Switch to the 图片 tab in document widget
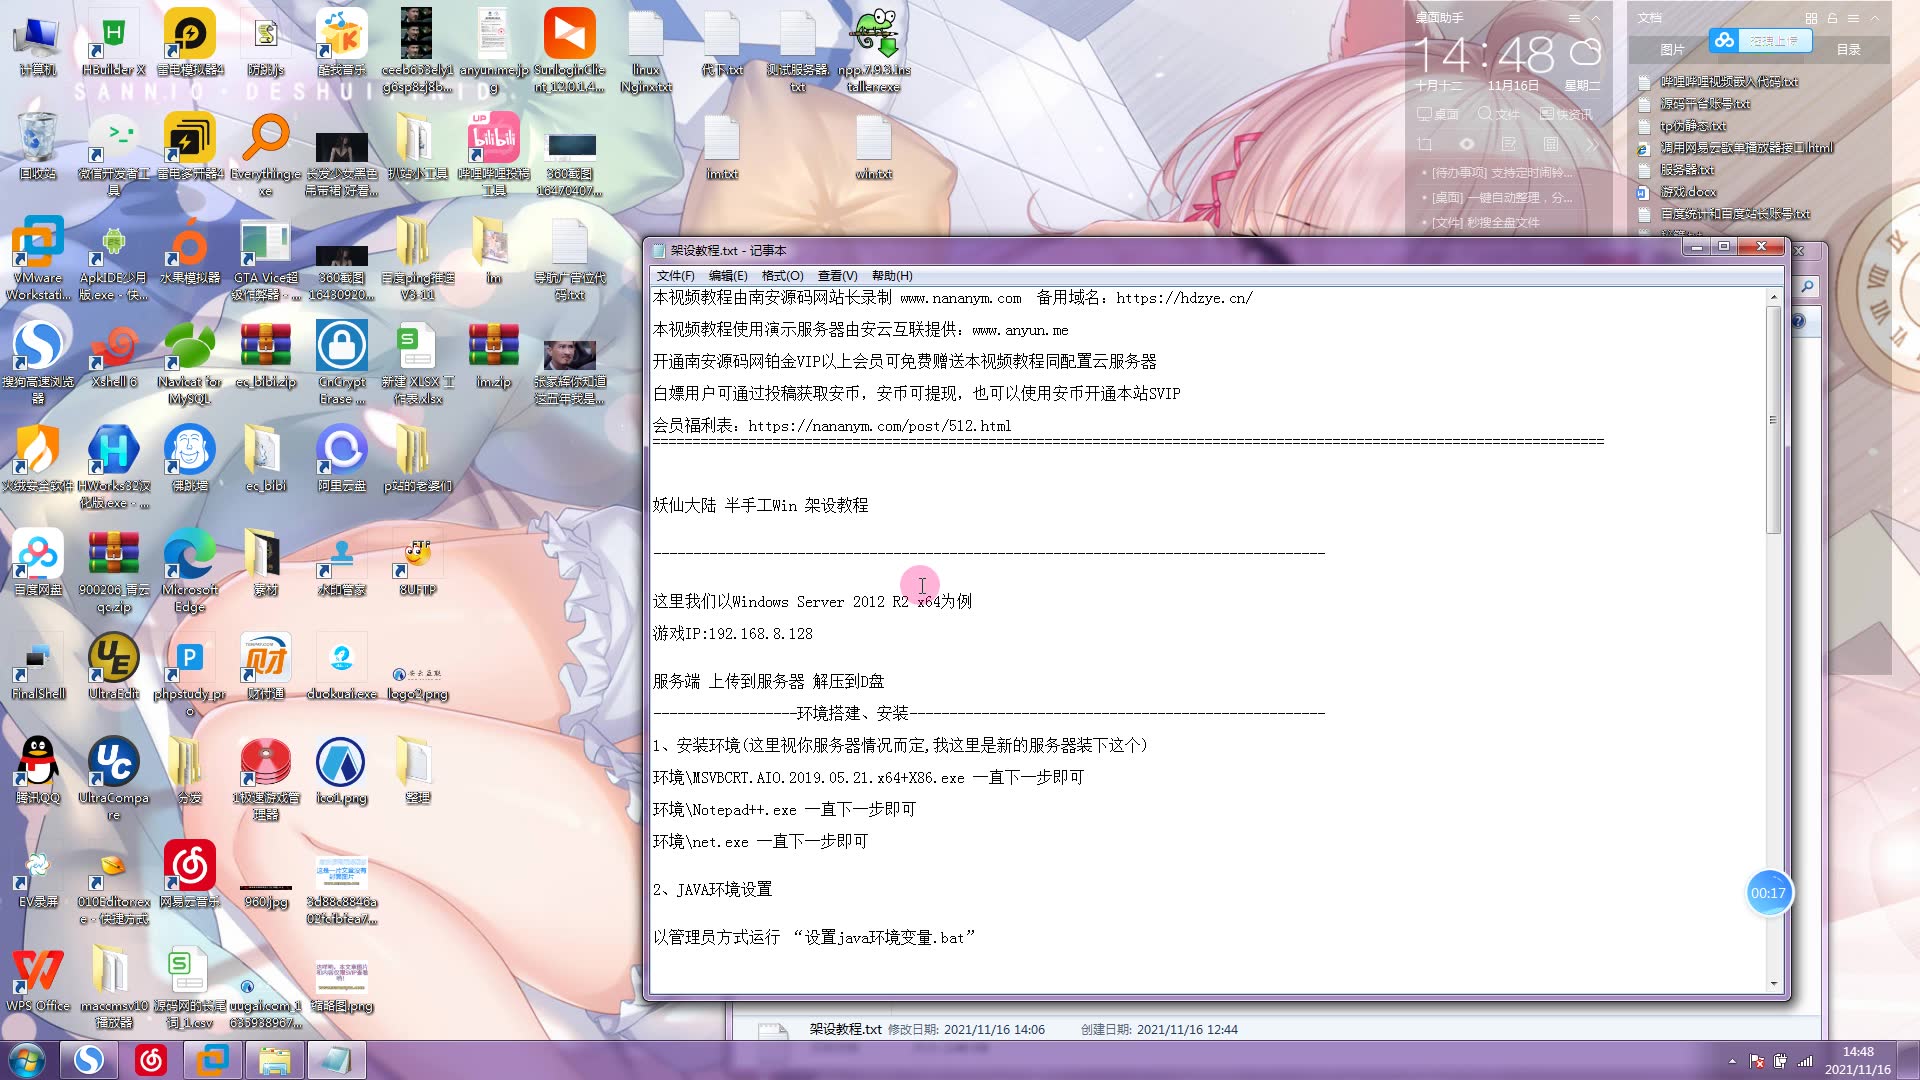 [1672, 50]
